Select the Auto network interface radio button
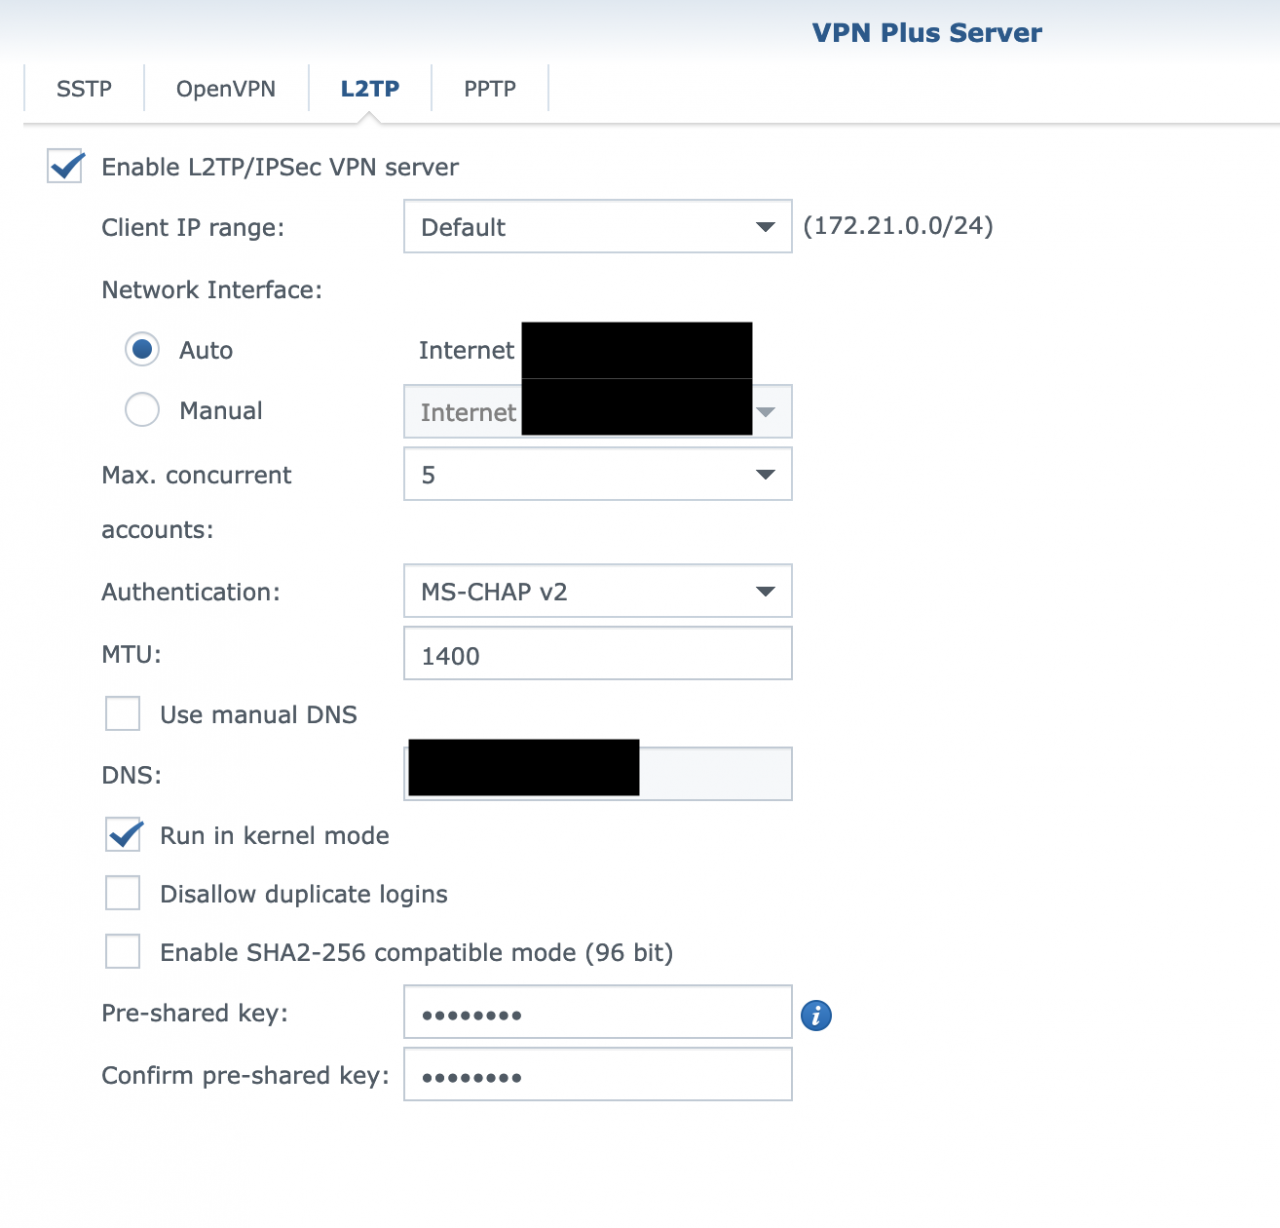Screen dimensions: 1280x1228 (x=142, y=350)
